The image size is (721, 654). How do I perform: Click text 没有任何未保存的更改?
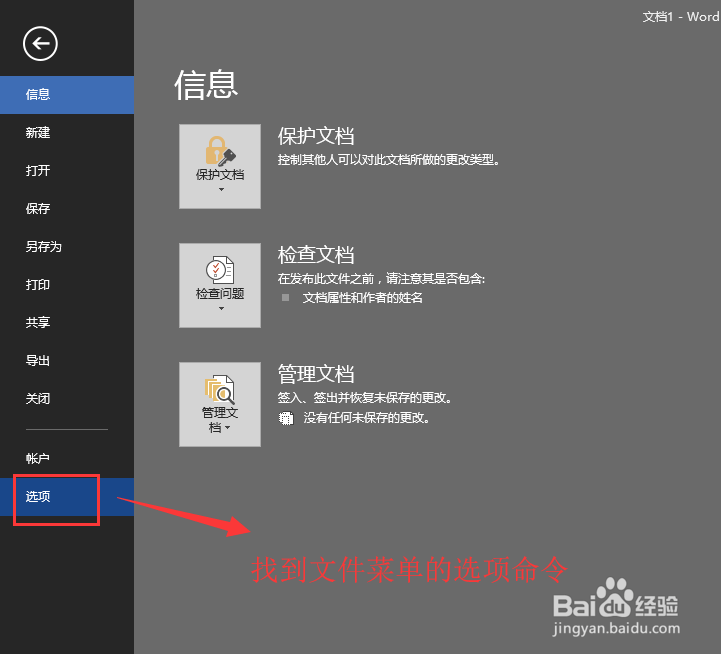[x=366, y=418]
